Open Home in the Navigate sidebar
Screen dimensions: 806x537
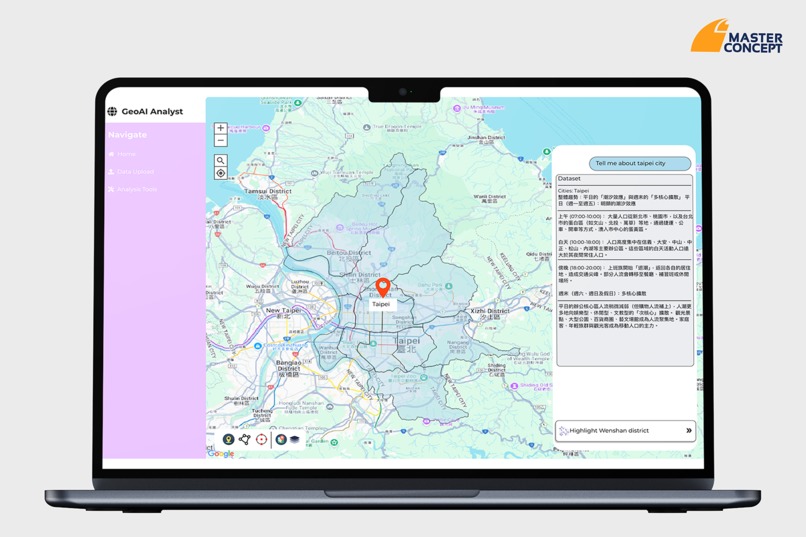tap(122, 154)
